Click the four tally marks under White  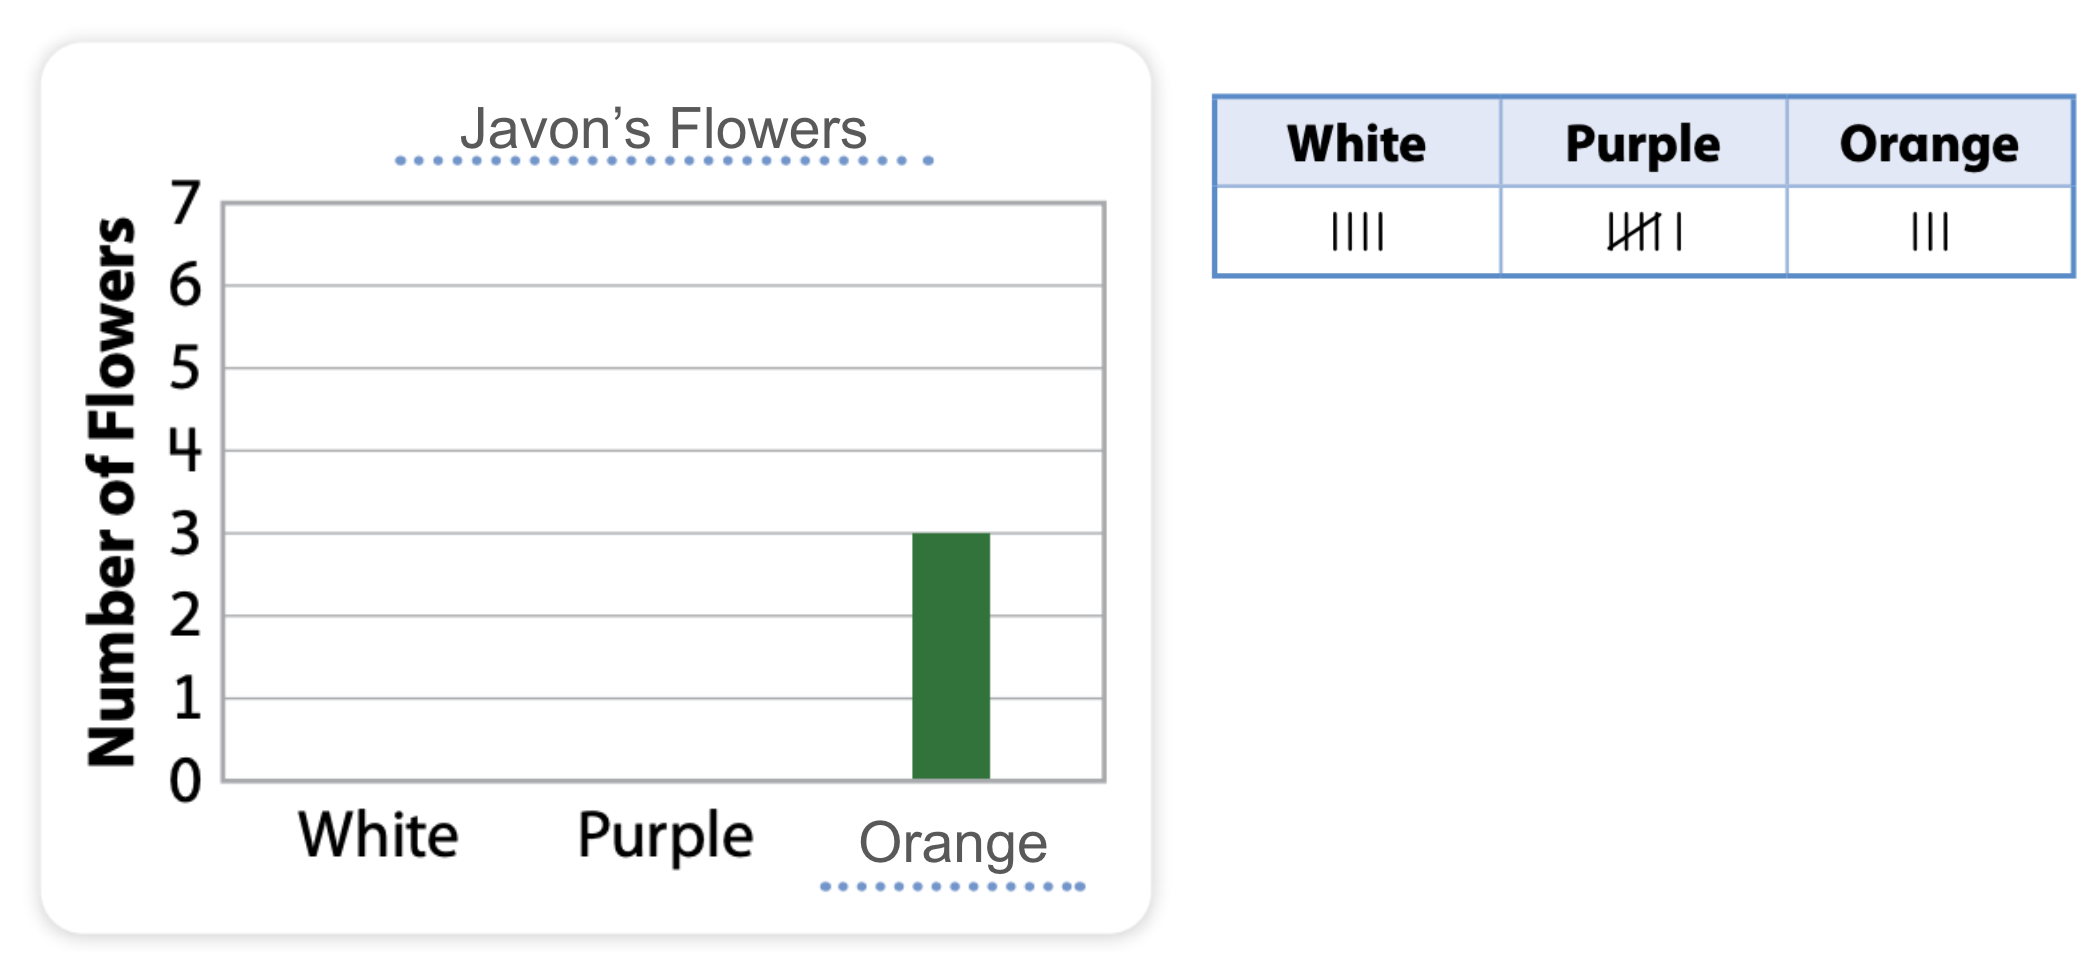[1357, 232]
